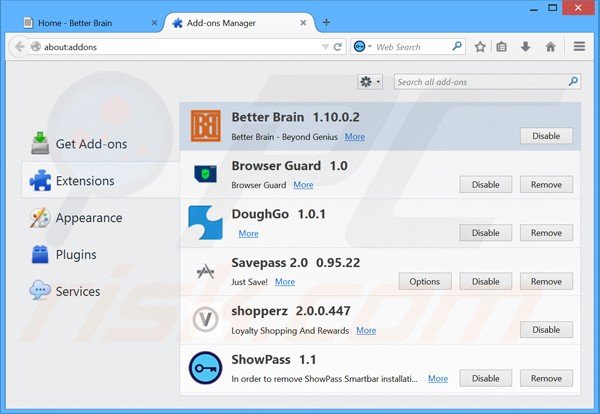Click the back navigation arrow

pyautogui.click(x=19, y=47)
